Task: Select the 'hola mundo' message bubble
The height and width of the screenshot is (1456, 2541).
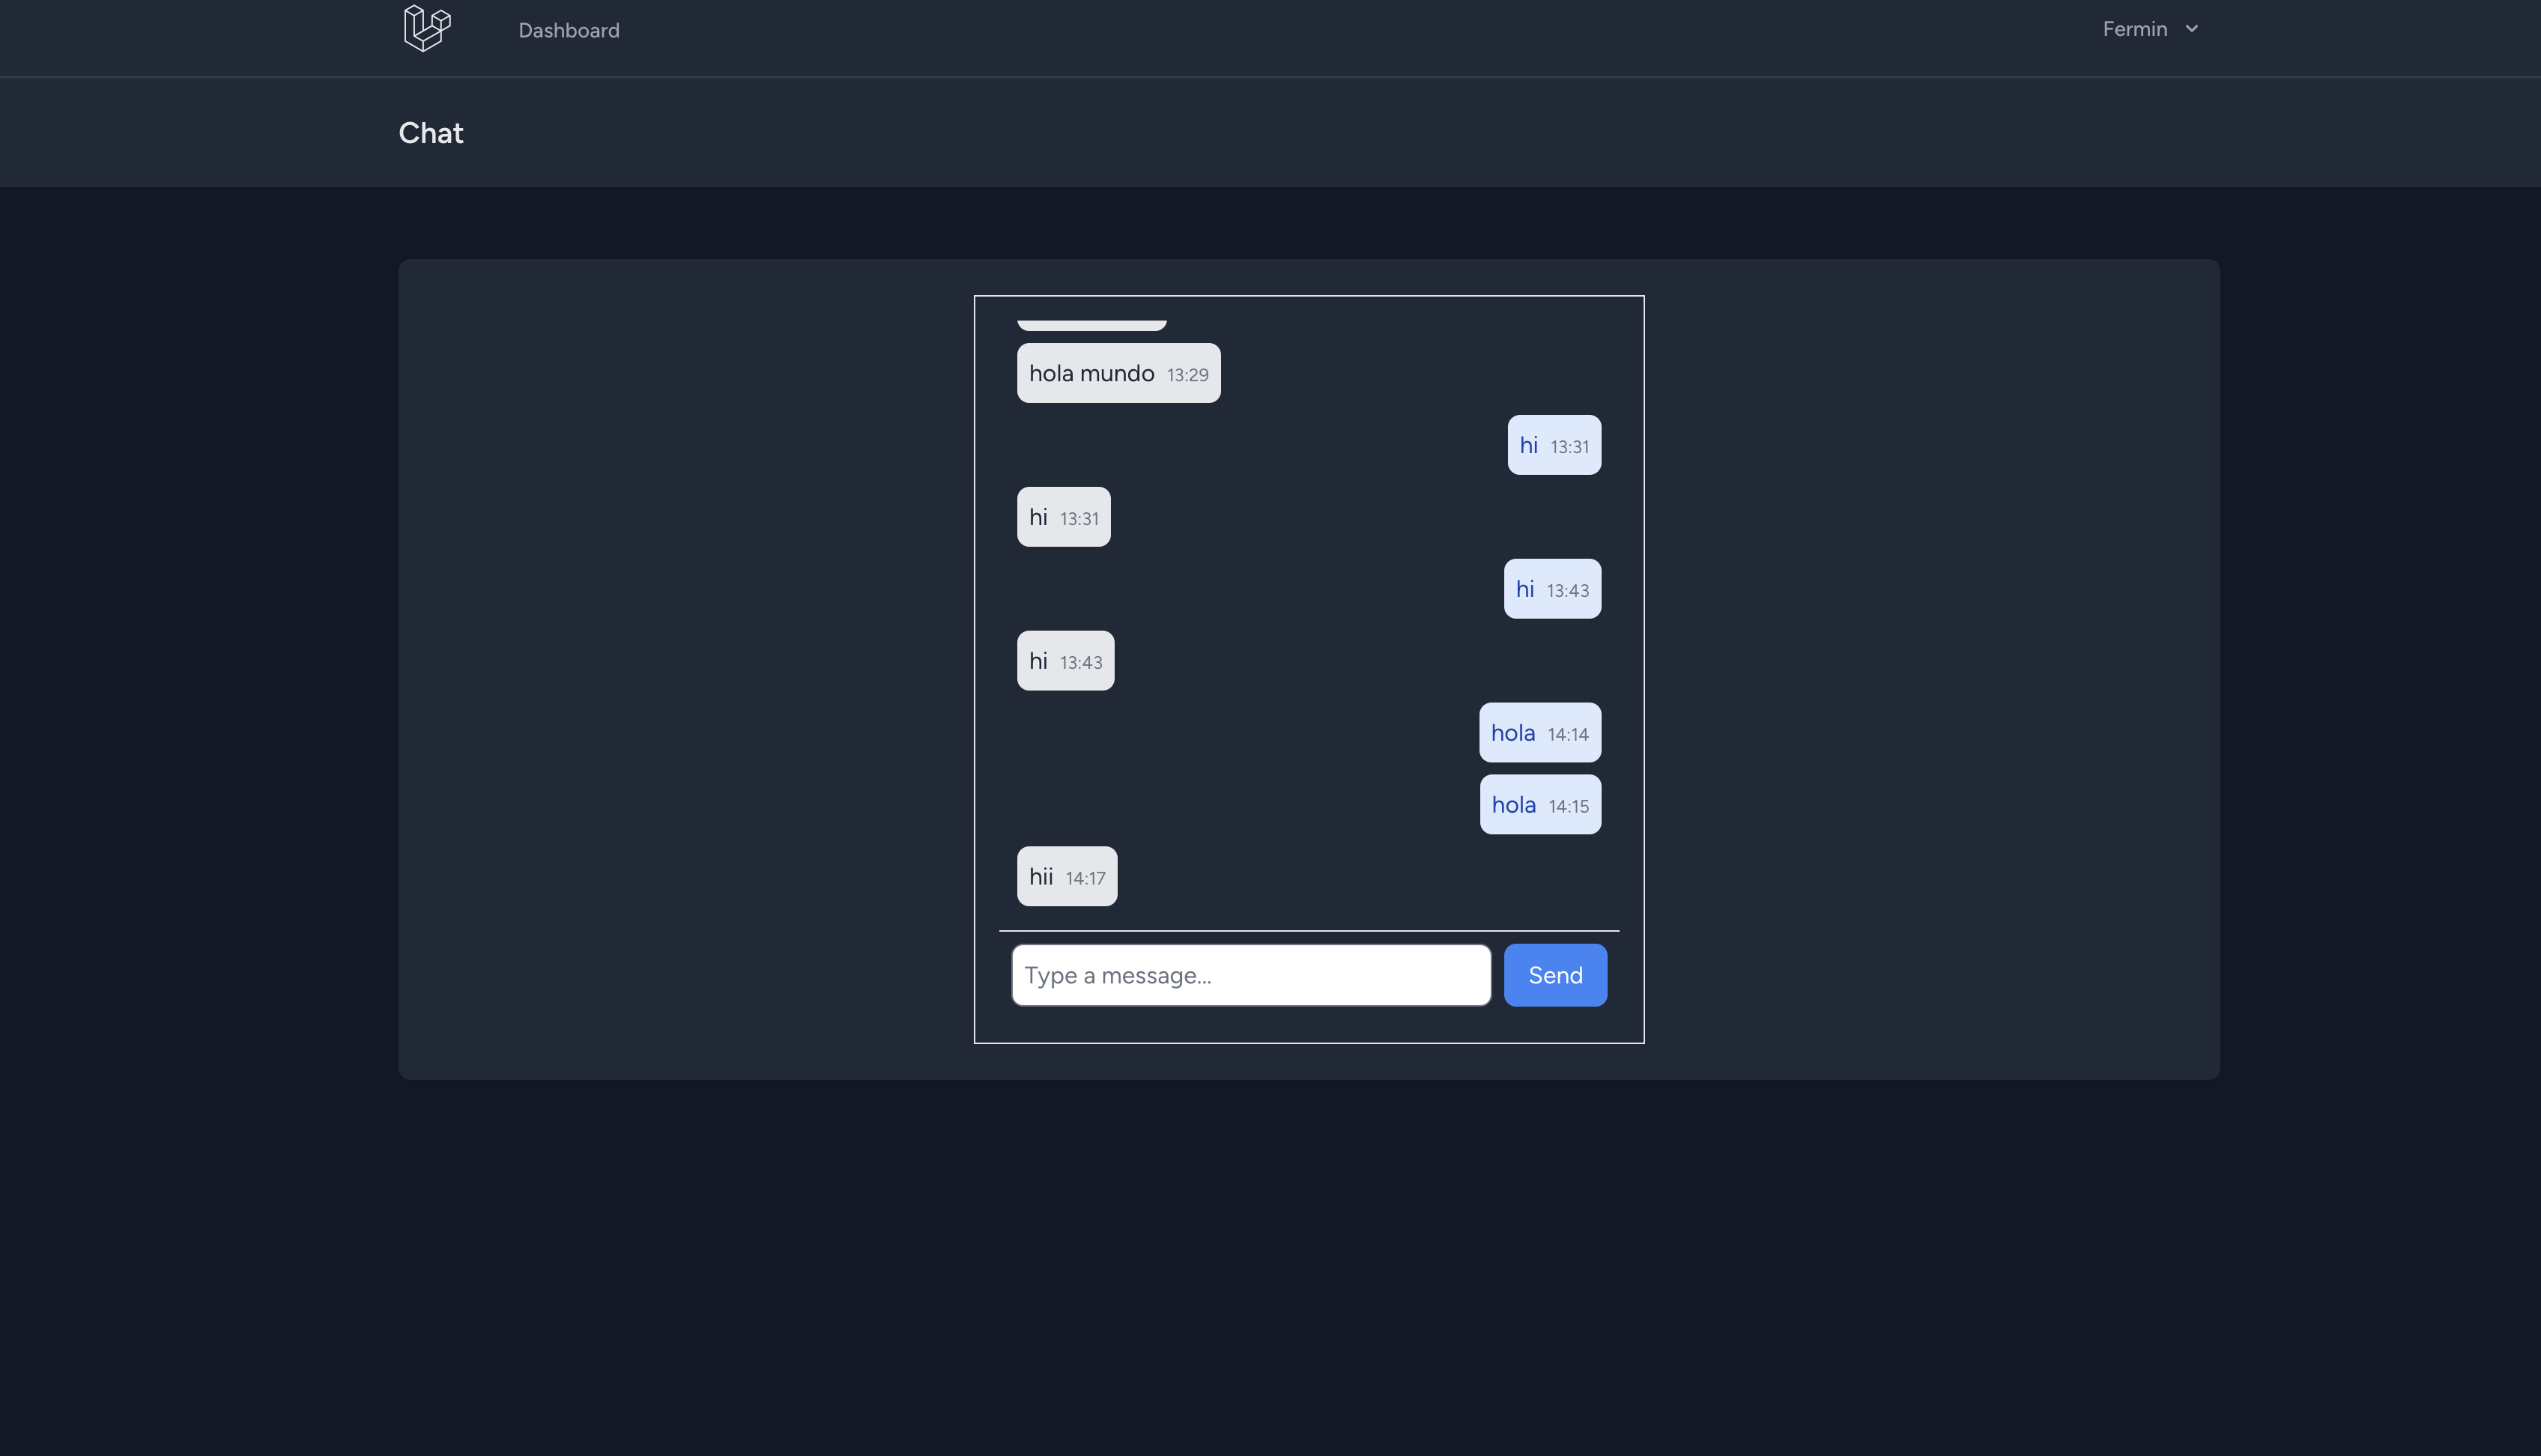Action: [x=1118, y=373]
